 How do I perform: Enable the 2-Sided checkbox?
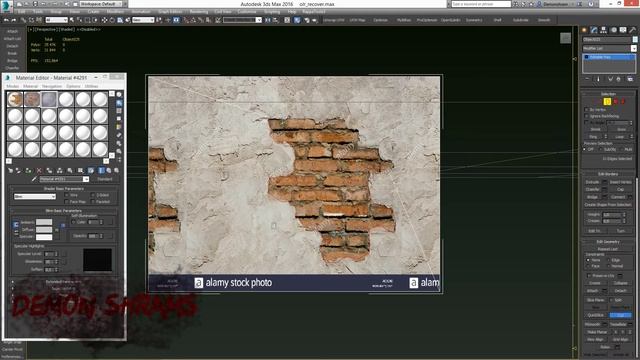point(93,196)
